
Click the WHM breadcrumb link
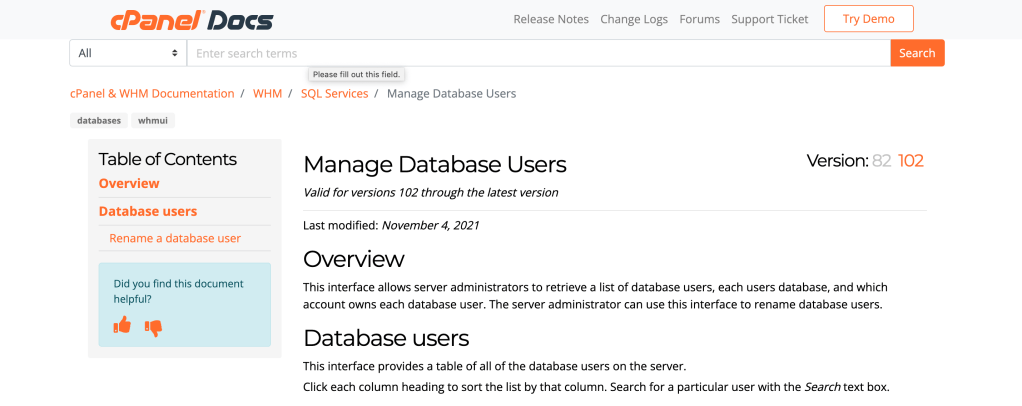pyautogui.click(x=267, y=93)
